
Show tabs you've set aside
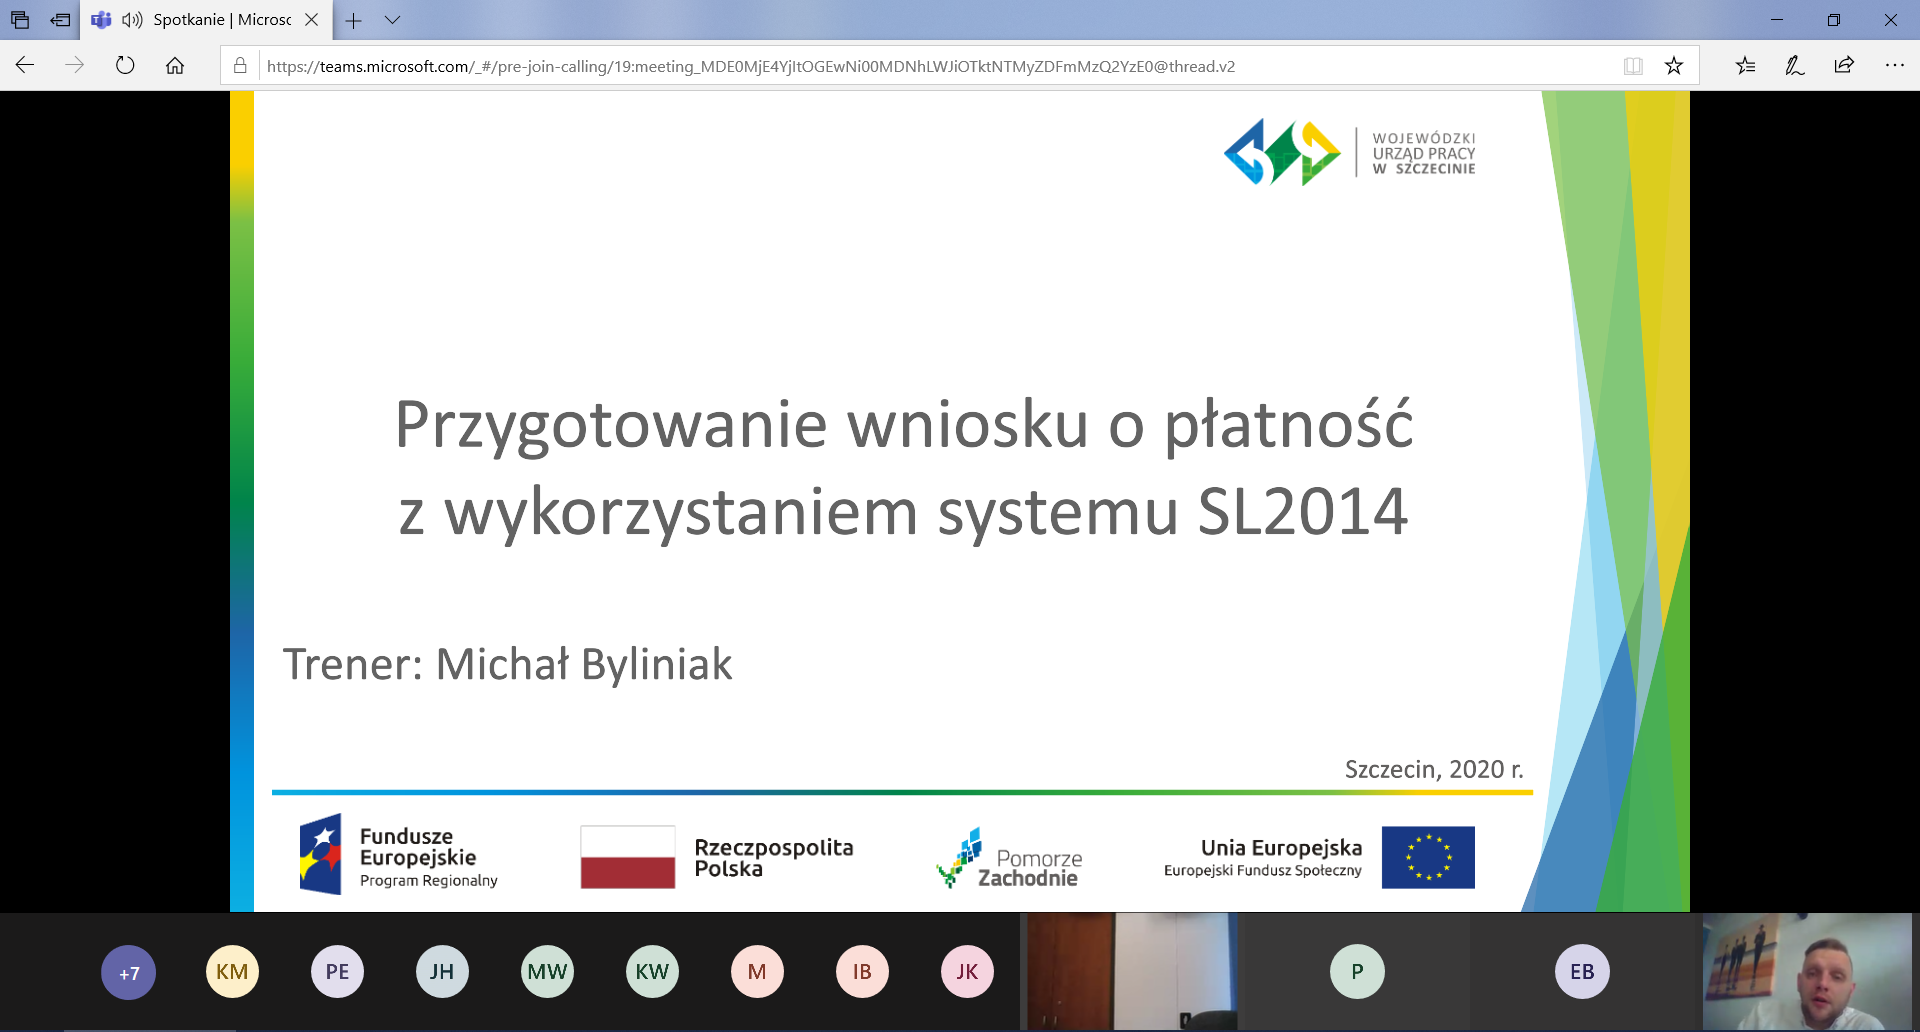coord(20,20)
